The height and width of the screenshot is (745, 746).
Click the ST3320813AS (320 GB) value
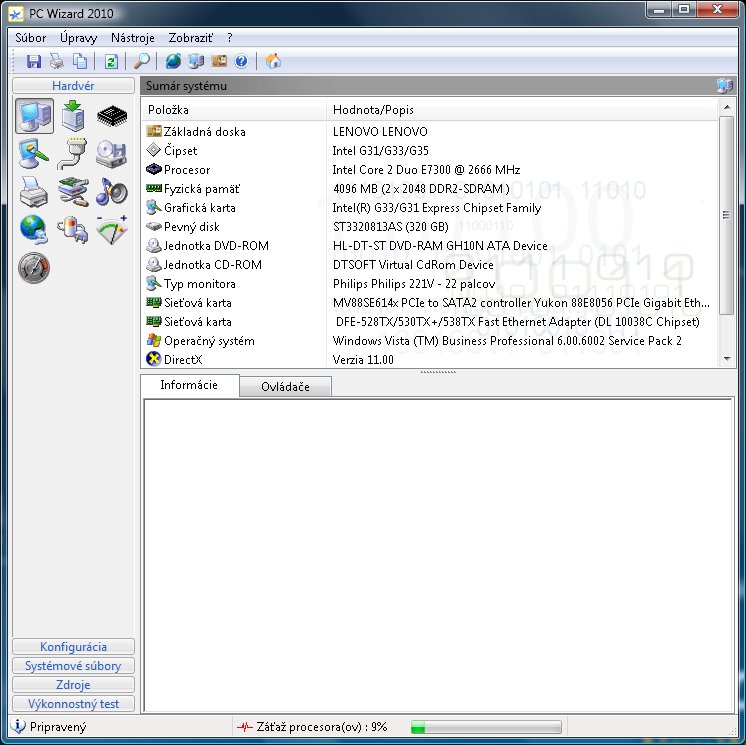click(391, 227)
